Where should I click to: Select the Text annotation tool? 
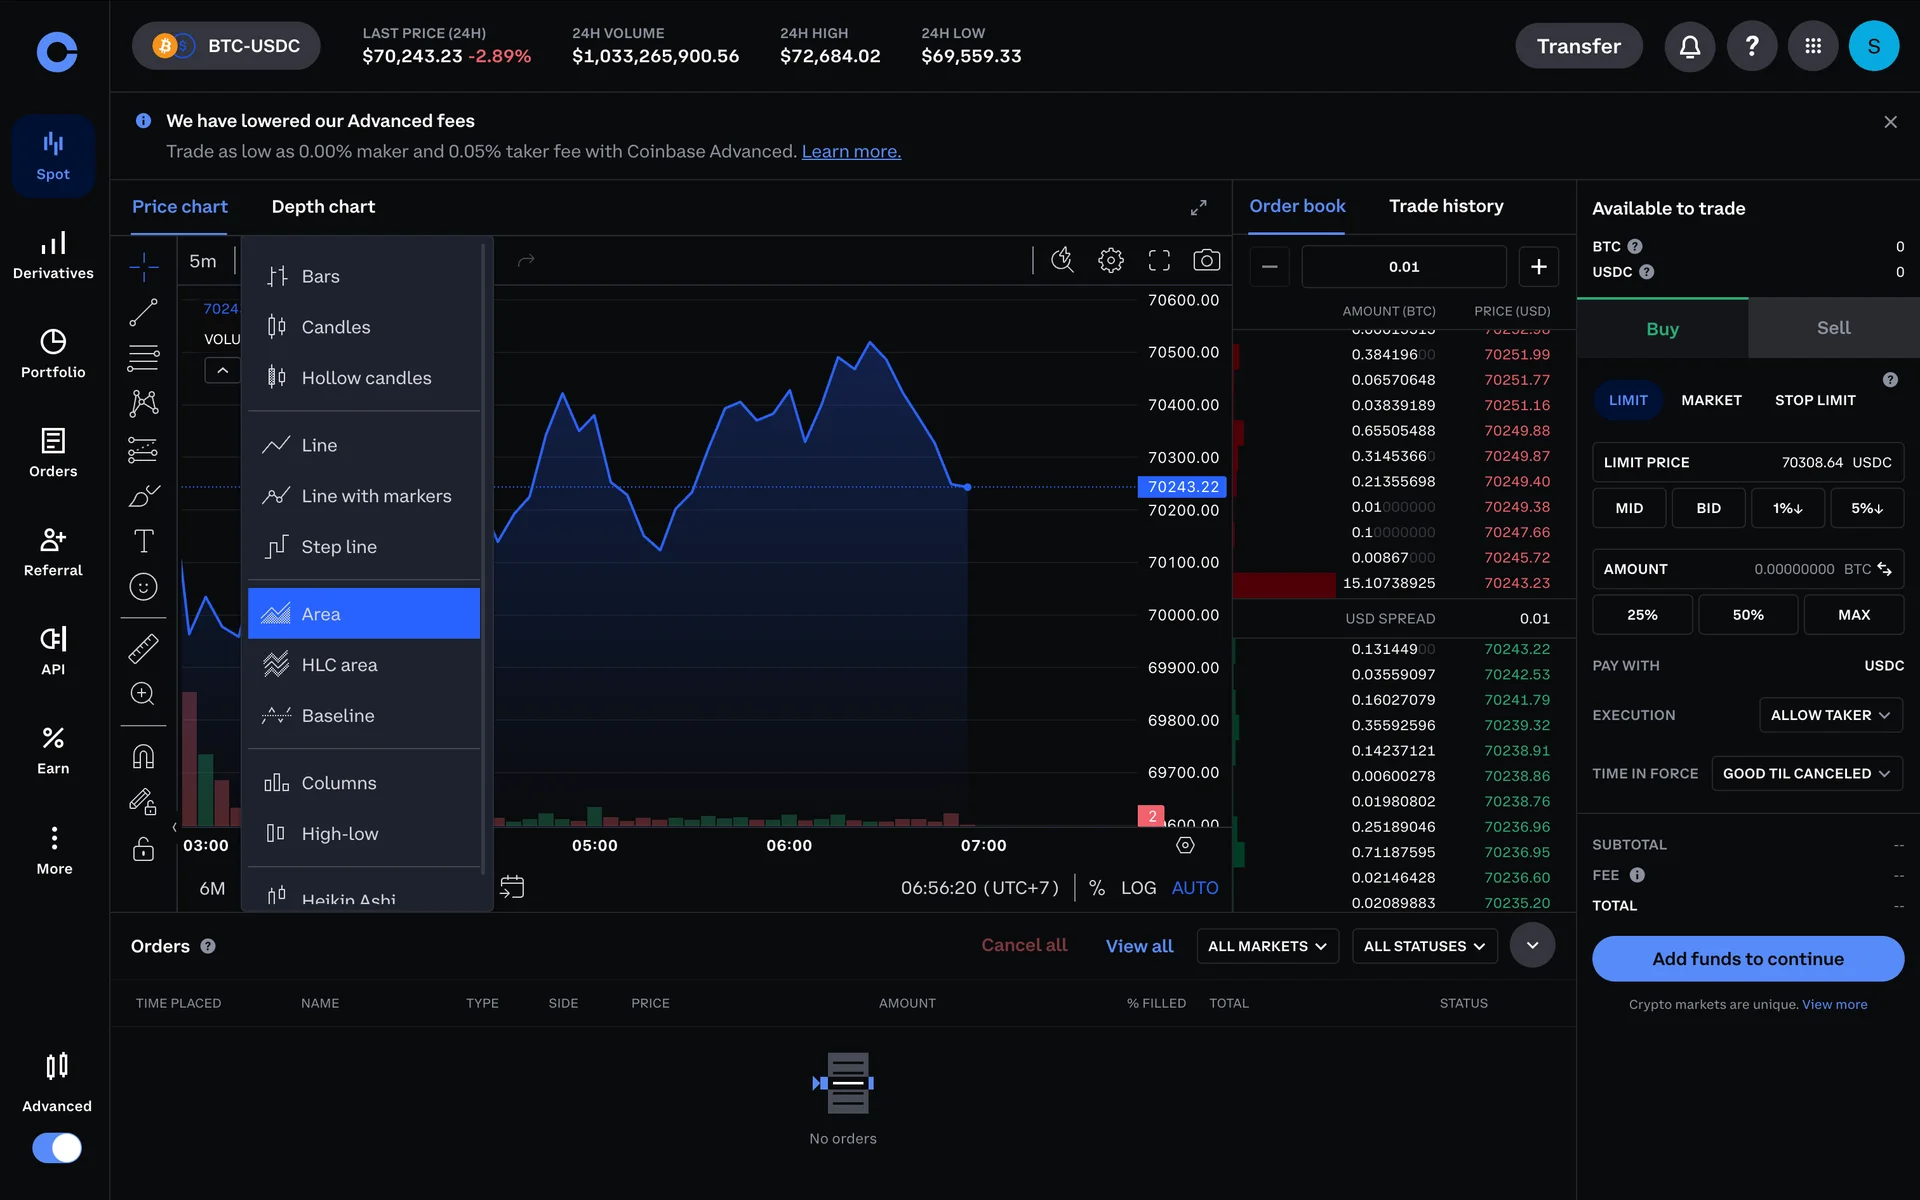click(143, 541)
